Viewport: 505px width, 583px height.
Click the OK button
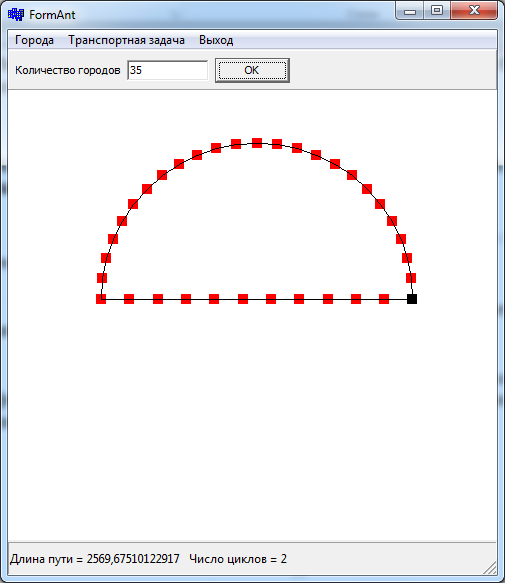(x=252, y=70)
